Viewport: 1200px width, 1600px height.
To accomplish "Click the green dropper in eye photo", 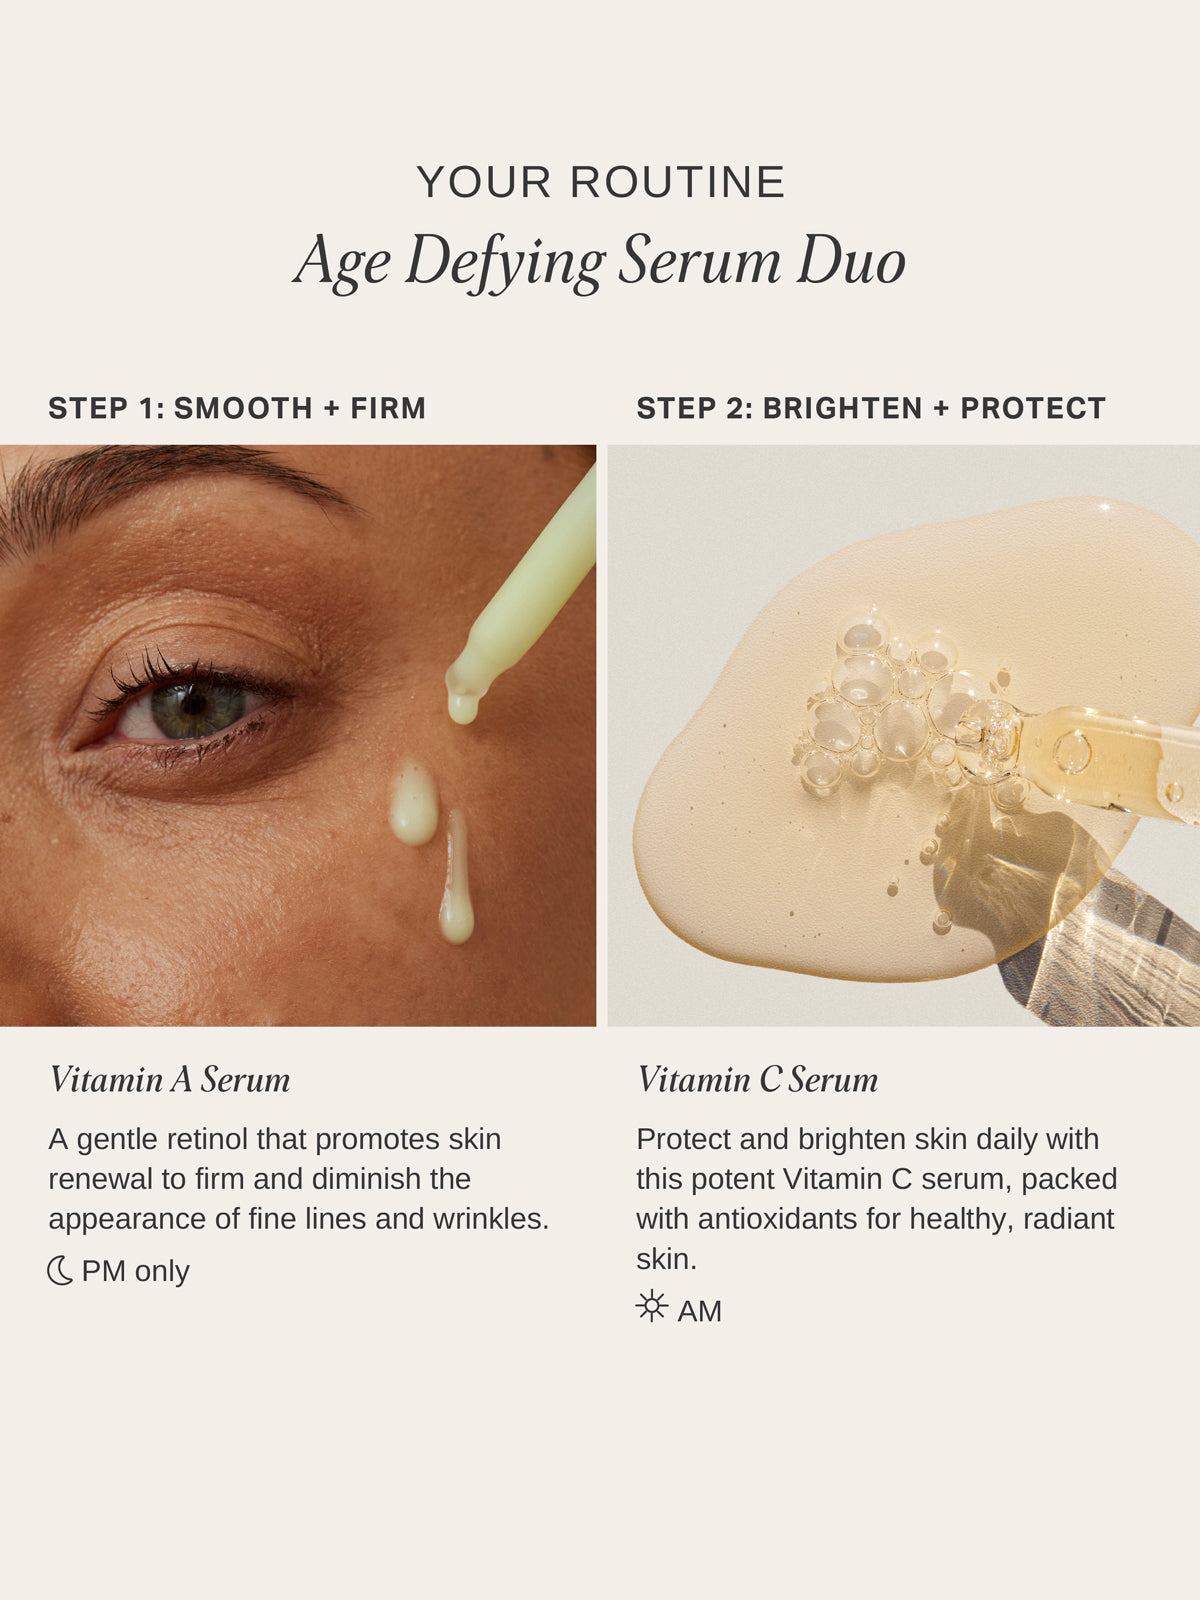I will click(x=522, y=596).
